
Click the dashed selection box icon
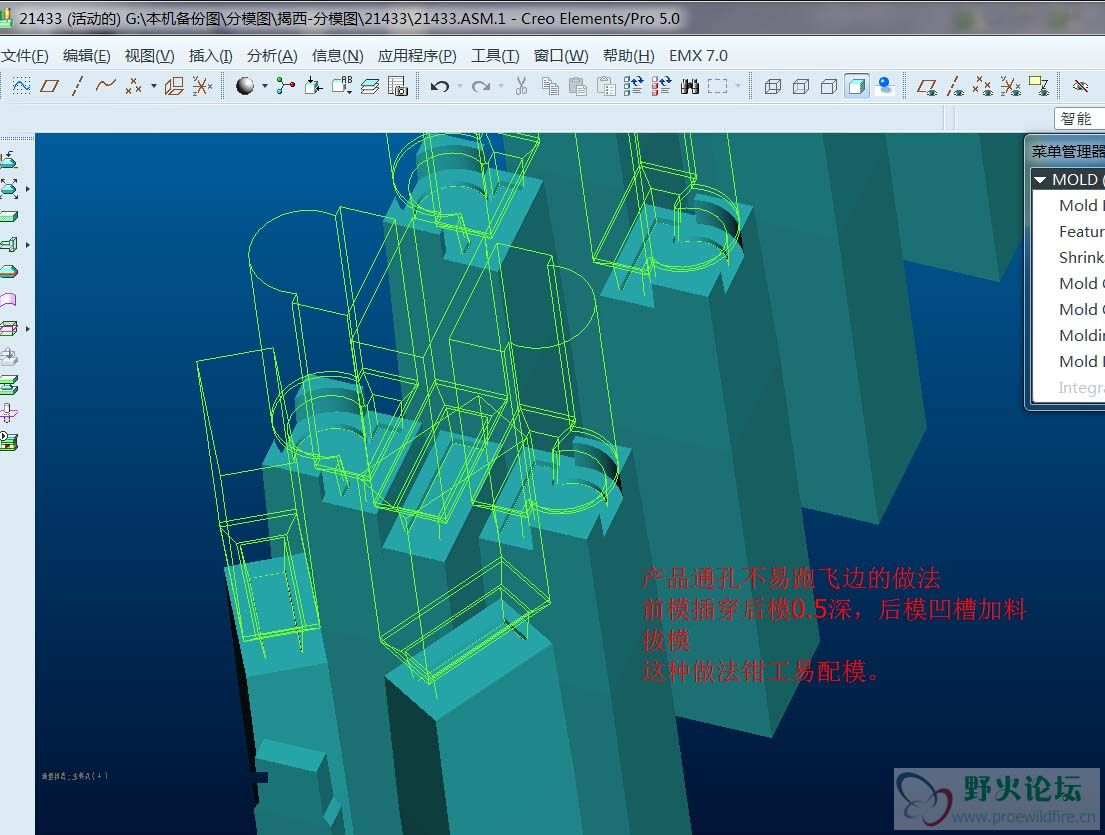[x=717, y=86]
